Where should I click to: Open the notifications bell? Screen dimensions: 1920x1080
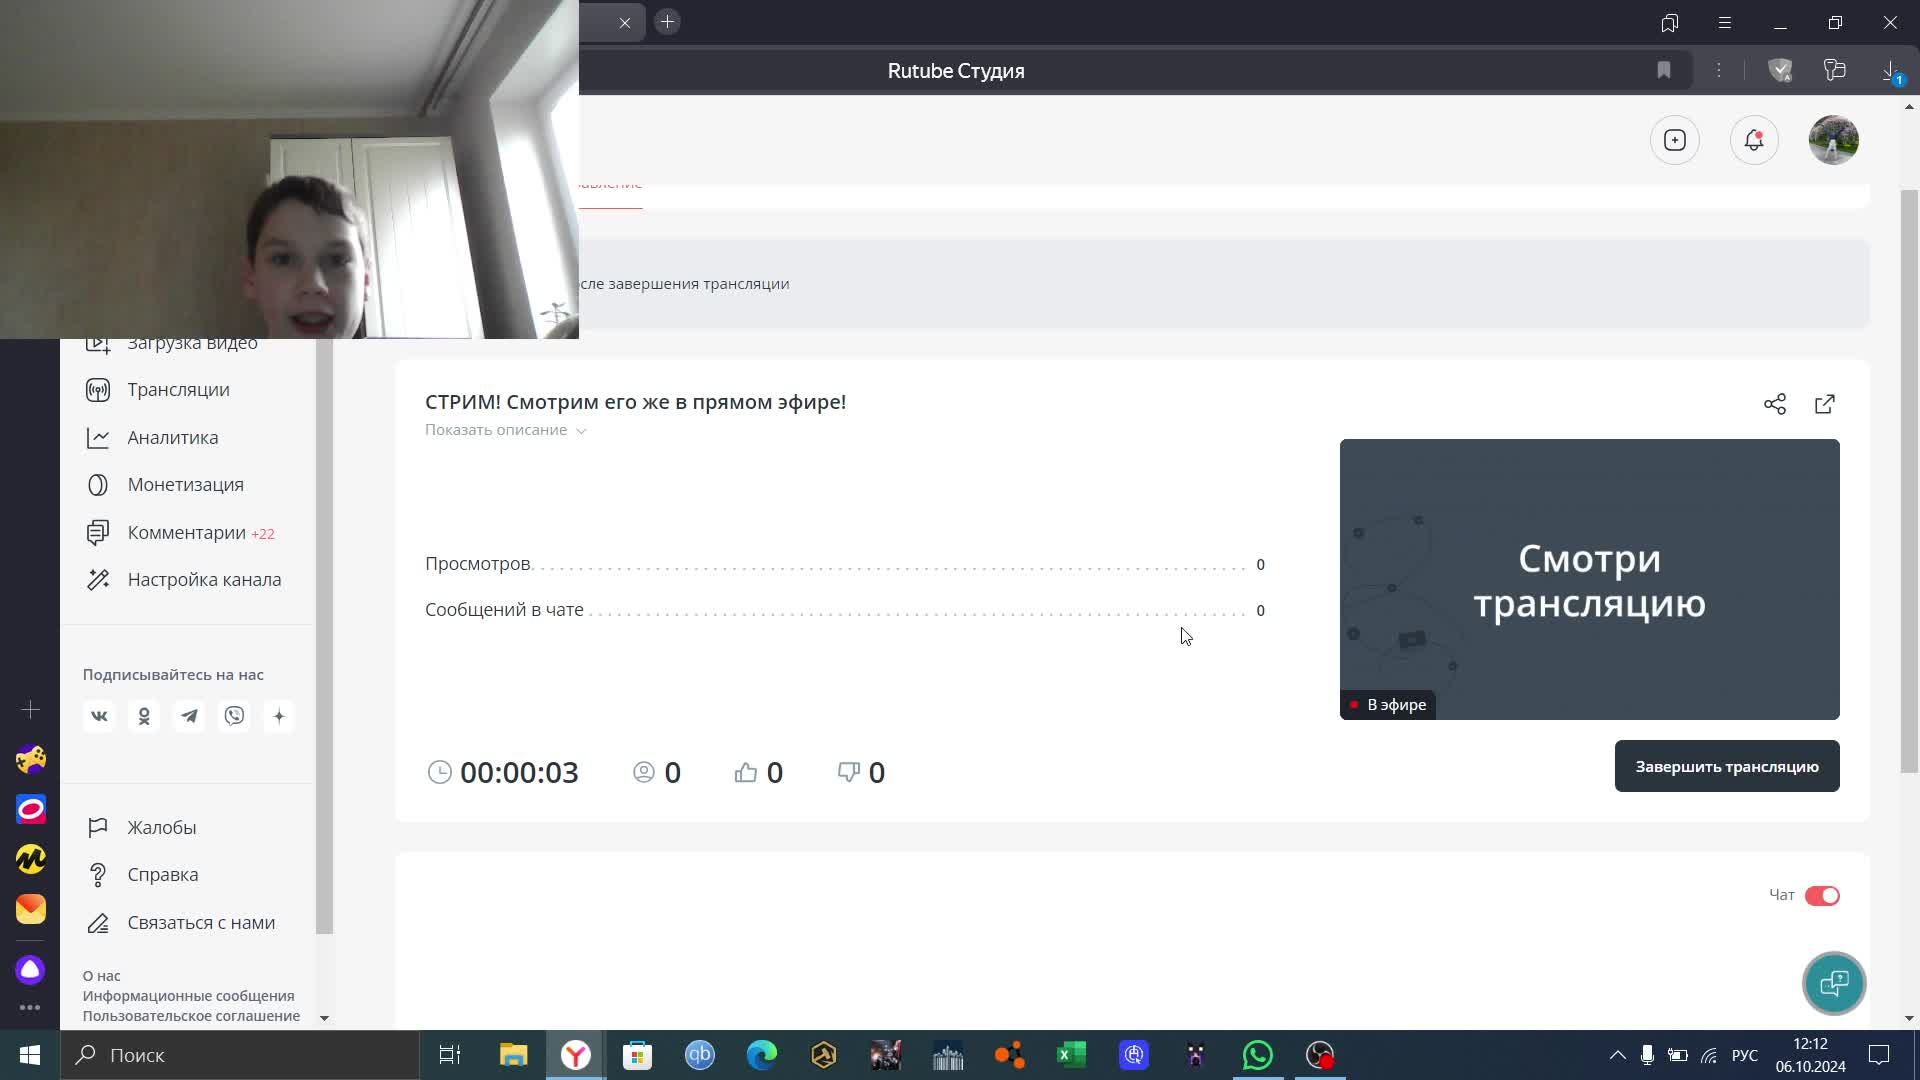click(1754, 140)
